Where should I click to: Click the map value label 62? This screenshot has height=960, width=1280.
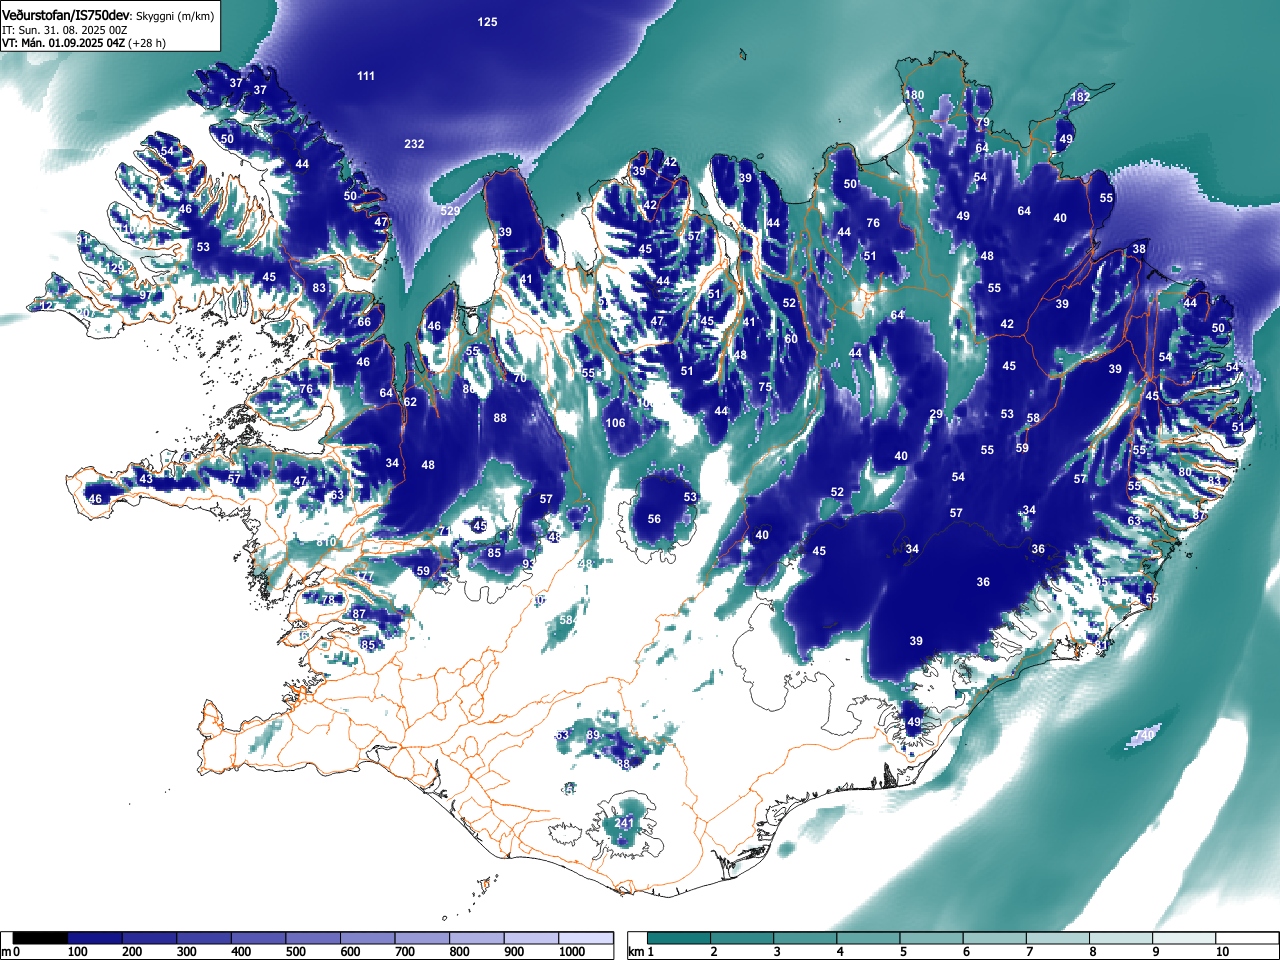click(410, 402)
